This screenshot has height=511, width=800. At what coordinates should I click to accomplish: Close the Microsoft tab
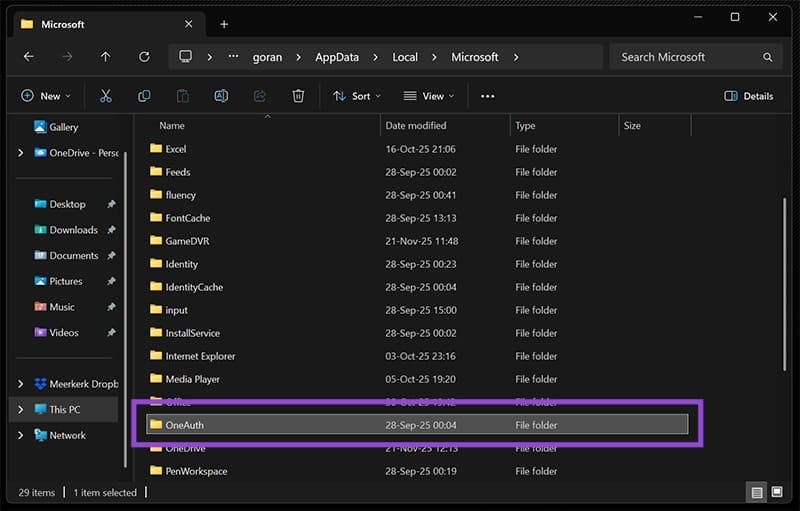coord(189,24)
